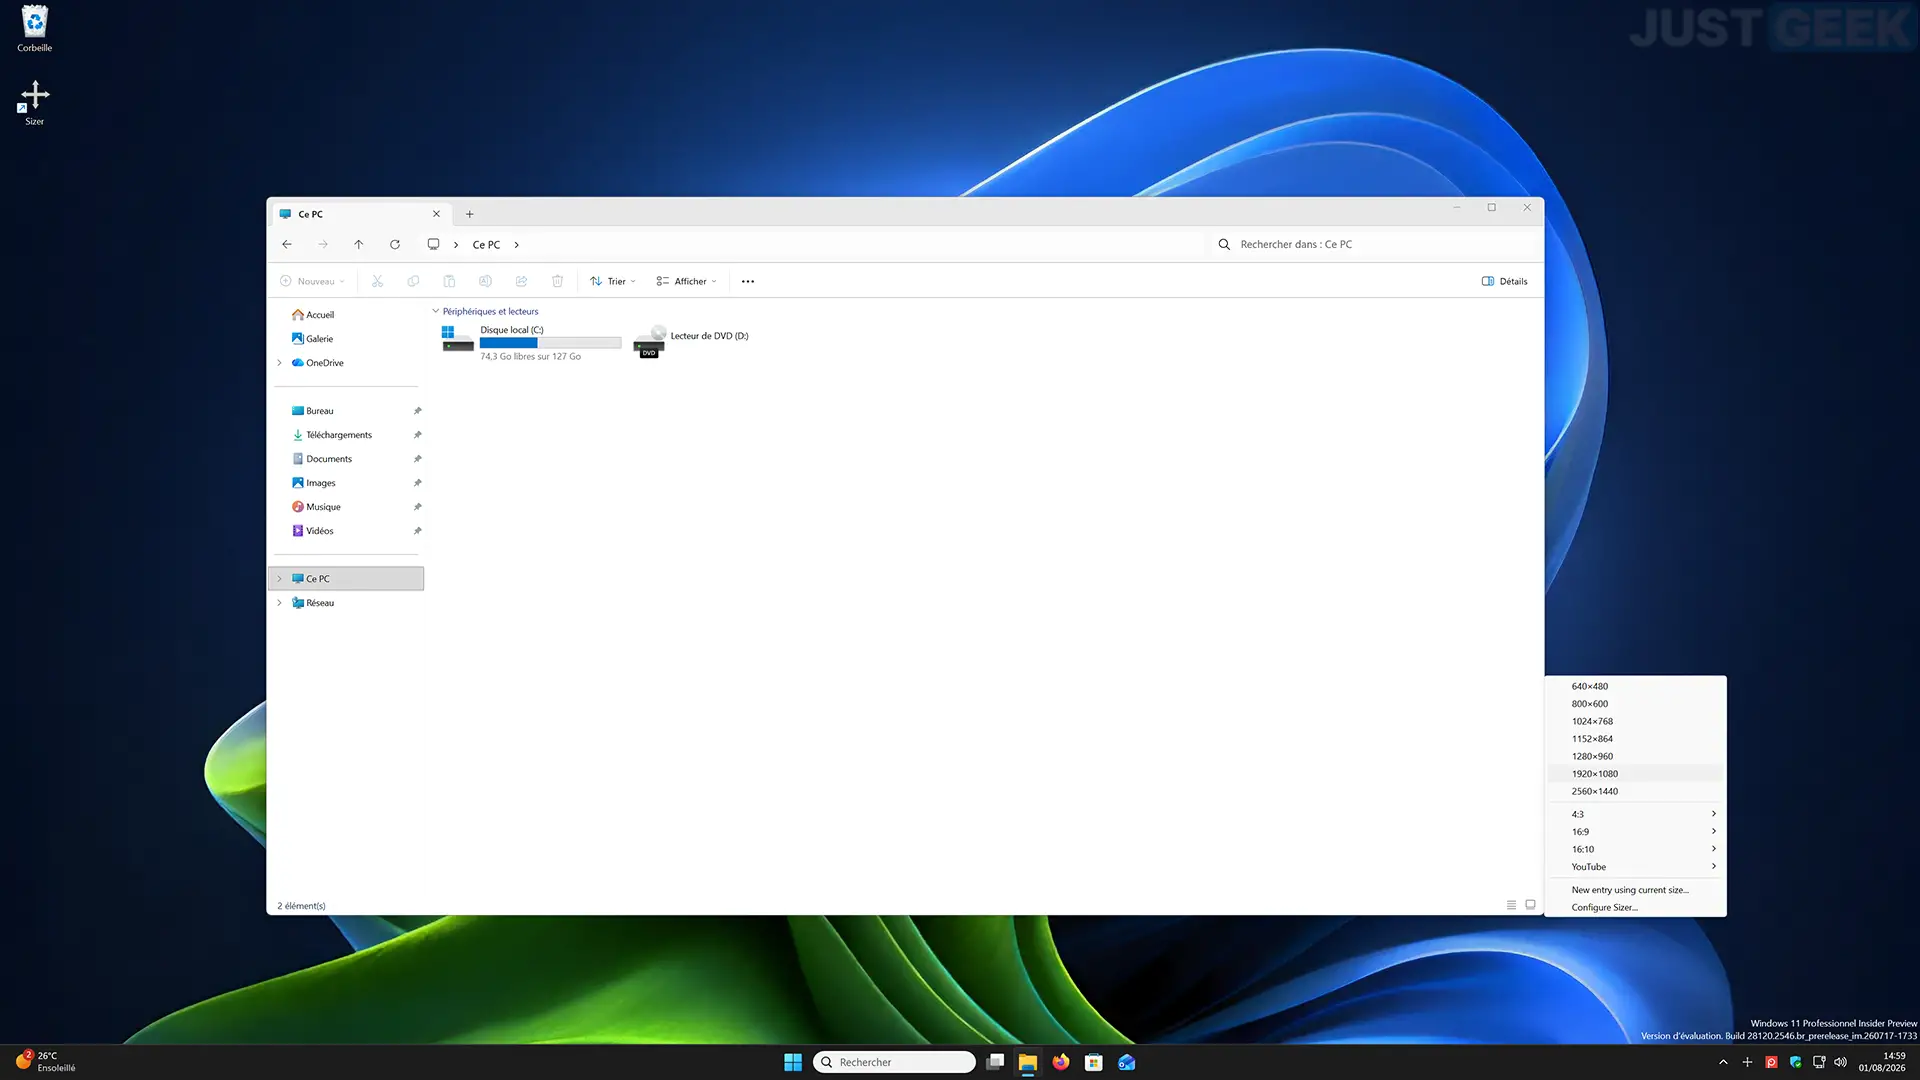Go up one folder level arrow
Image resolution: width=1920 pixels, height=1080 pixels.
point(359,244)
